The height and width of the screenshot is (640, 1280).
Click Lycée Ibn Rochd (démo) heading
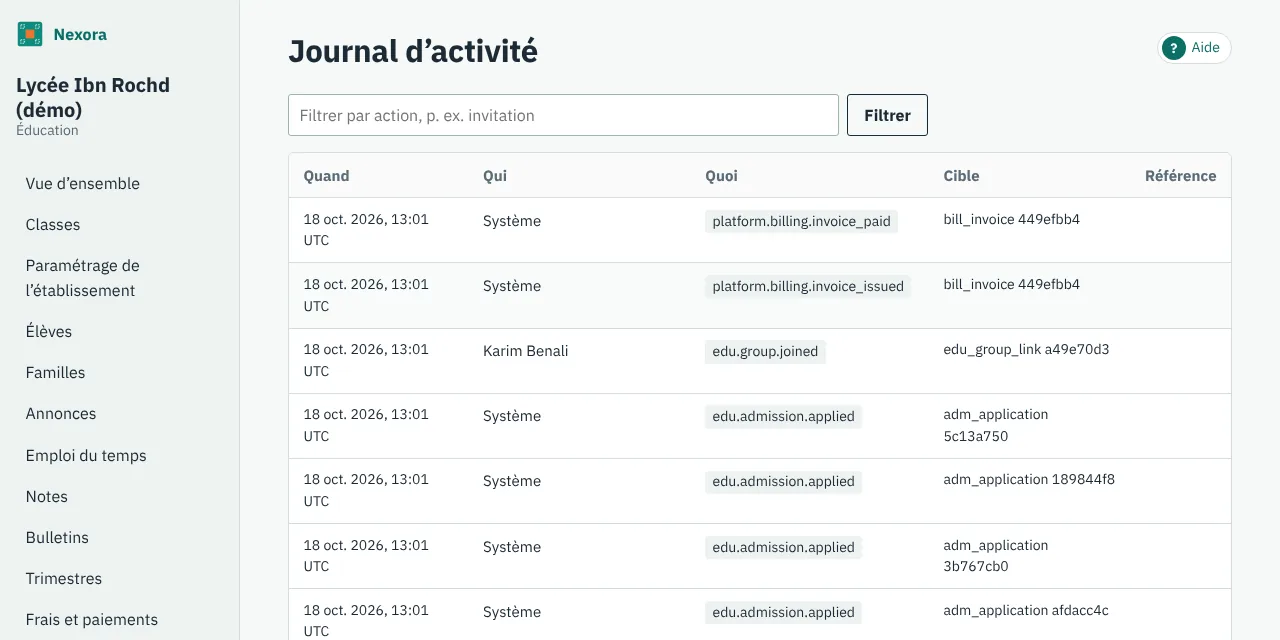tap(93, 97)
